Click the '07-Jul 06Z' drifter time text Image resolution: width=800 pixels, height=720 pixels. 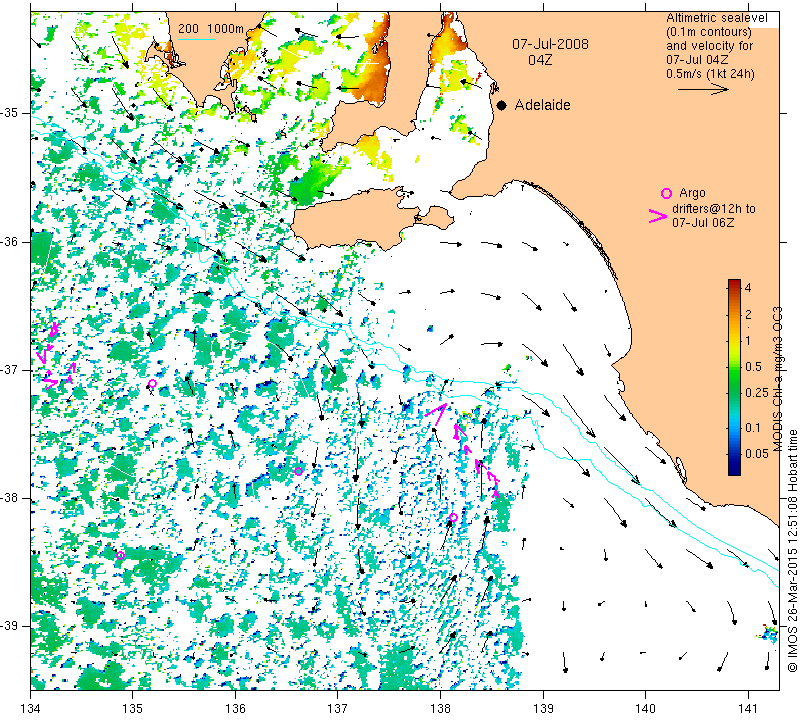(x=703, y=222)
